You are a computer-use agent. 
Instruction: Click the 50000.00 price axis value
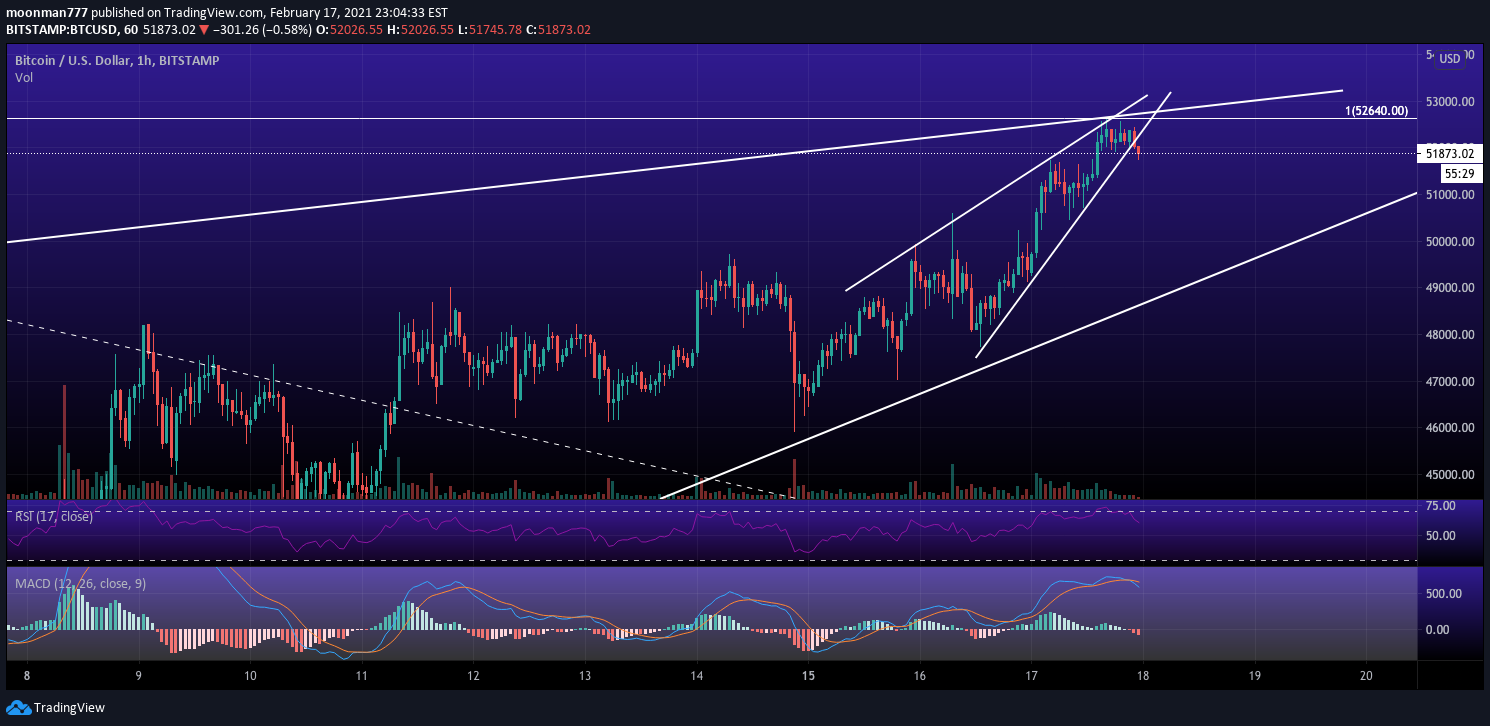pyautogui.click(x=1452, y=241)
